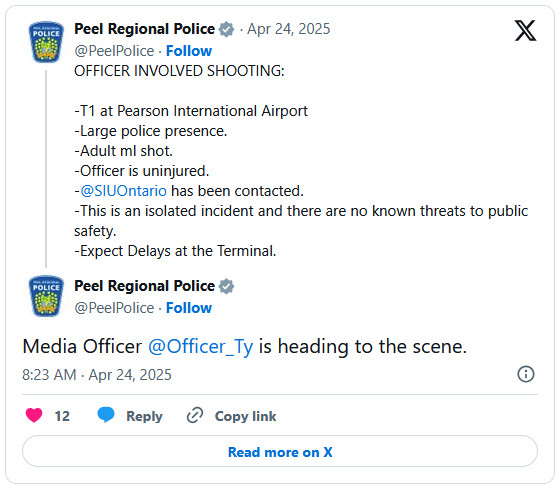Click the pink heart like icon

pyautogui.click(x=34, y=415)
